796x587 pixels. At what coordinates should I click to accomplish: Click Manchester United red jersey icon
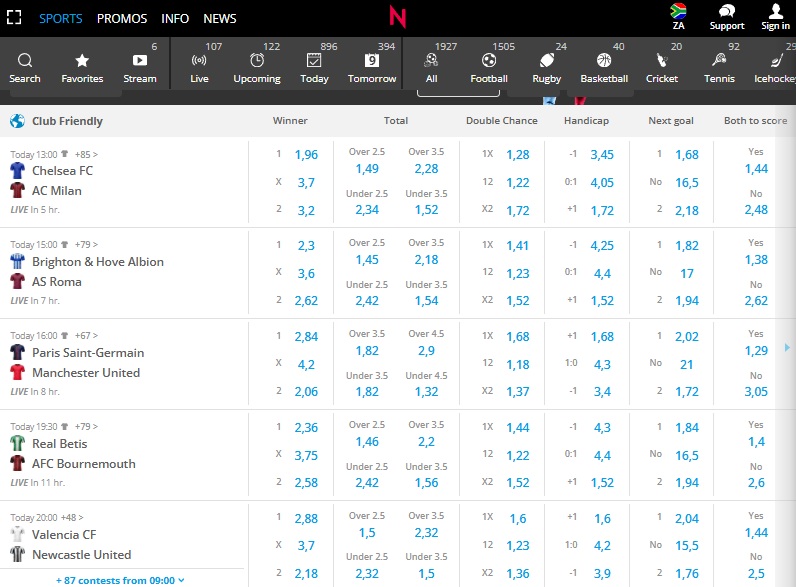pyautogui.click(x=17, y=372)
